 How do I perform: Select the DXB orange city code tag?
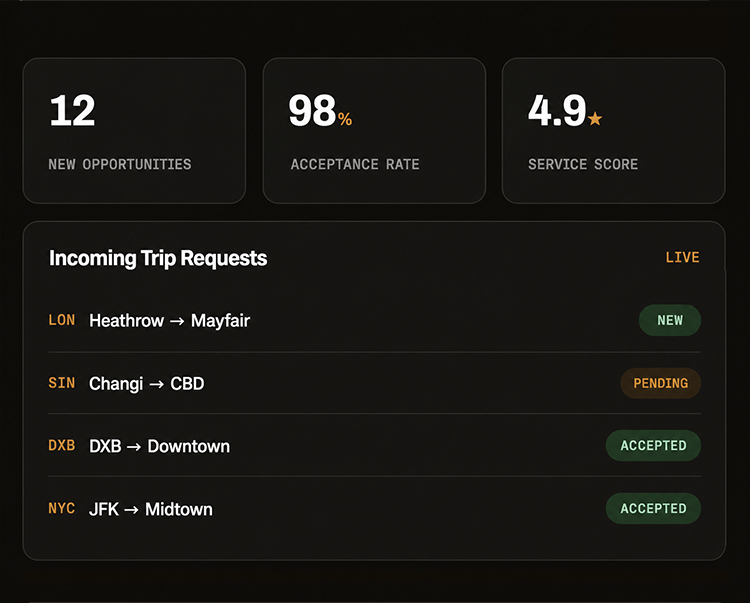click(x=62, y=446)
